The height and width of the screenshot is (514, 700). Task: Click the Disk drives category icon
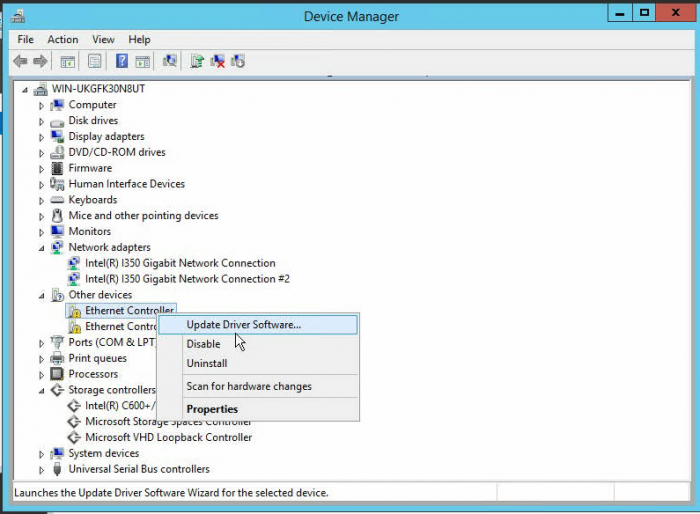[x=57, y=121]
